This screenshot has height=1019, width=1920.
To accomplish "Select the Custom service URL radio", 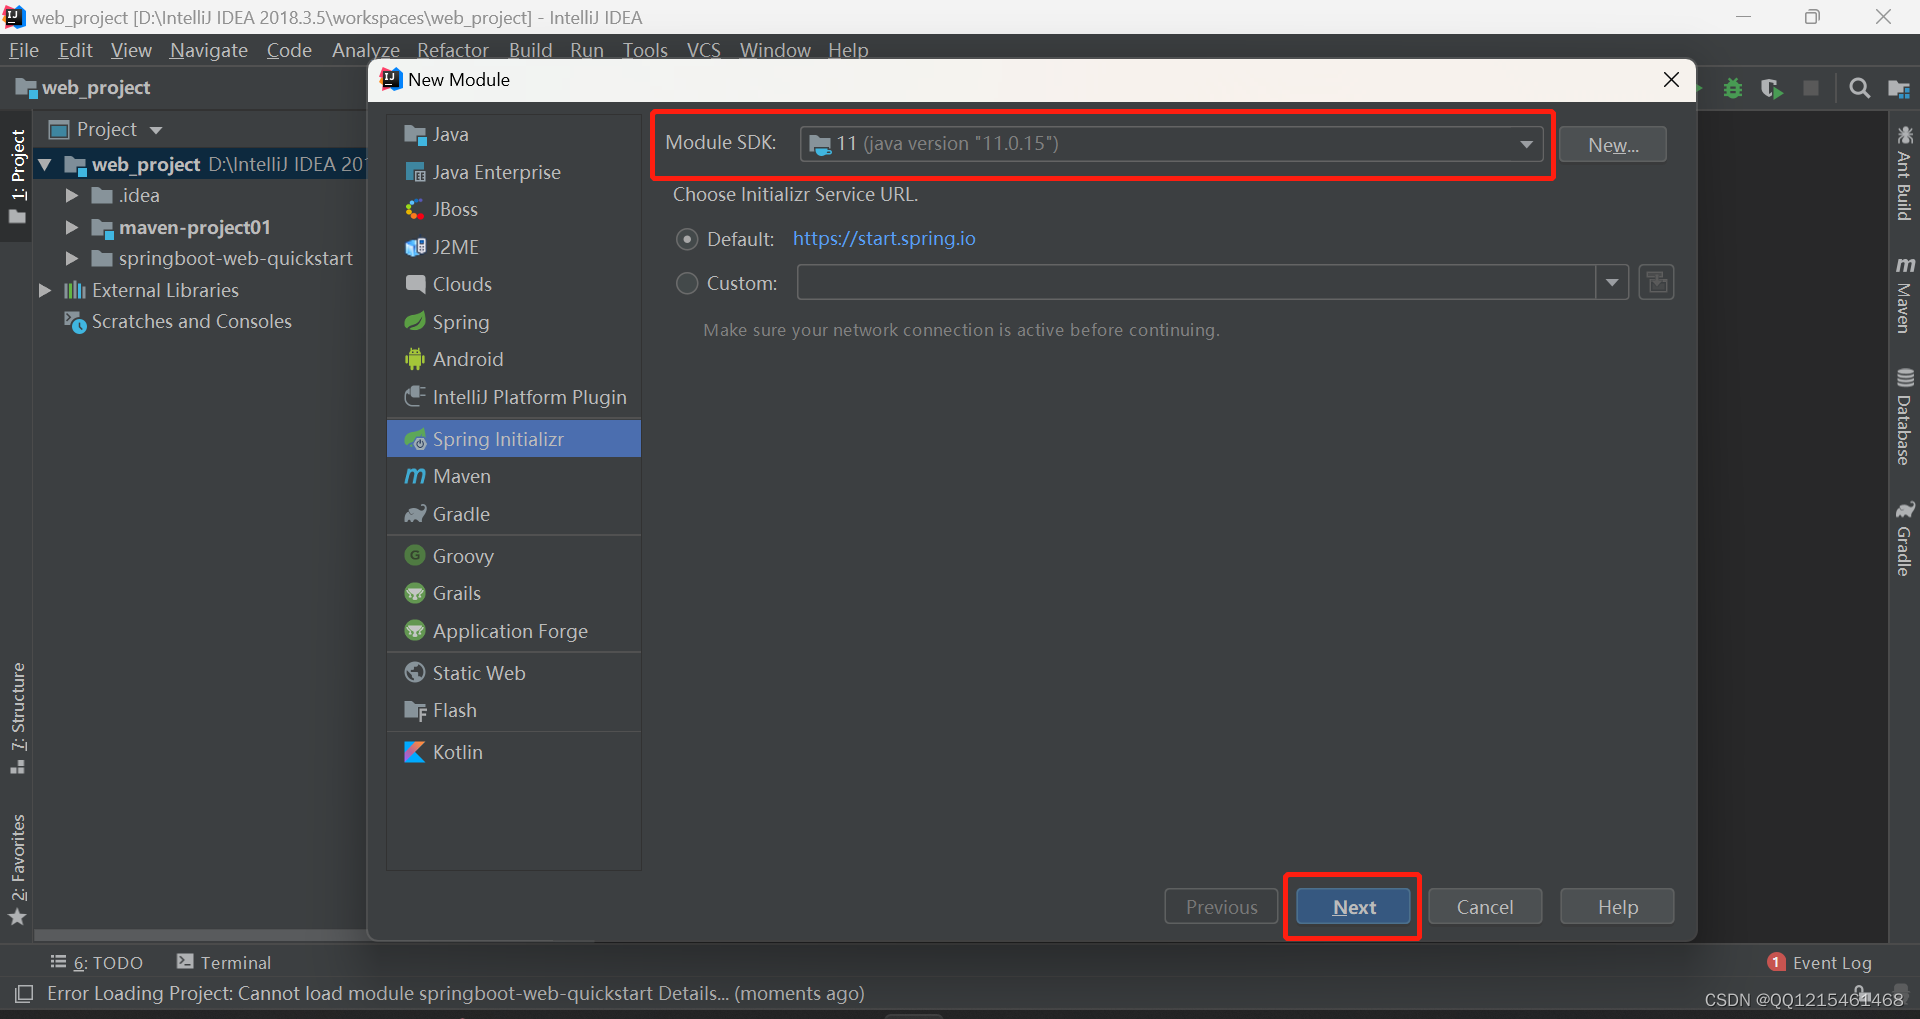I will coord(687,283).
